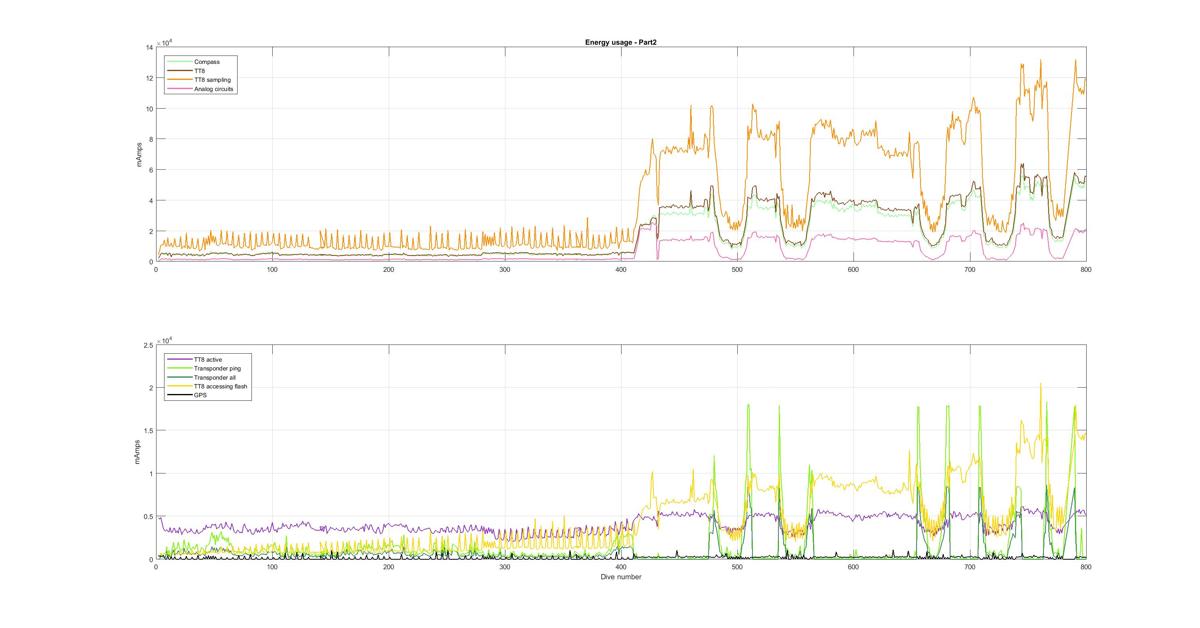Click the '12' y-axis tick on the top plot
Image resolution: width=1200 pixels, height=628 pixels.
coord(149,78)
